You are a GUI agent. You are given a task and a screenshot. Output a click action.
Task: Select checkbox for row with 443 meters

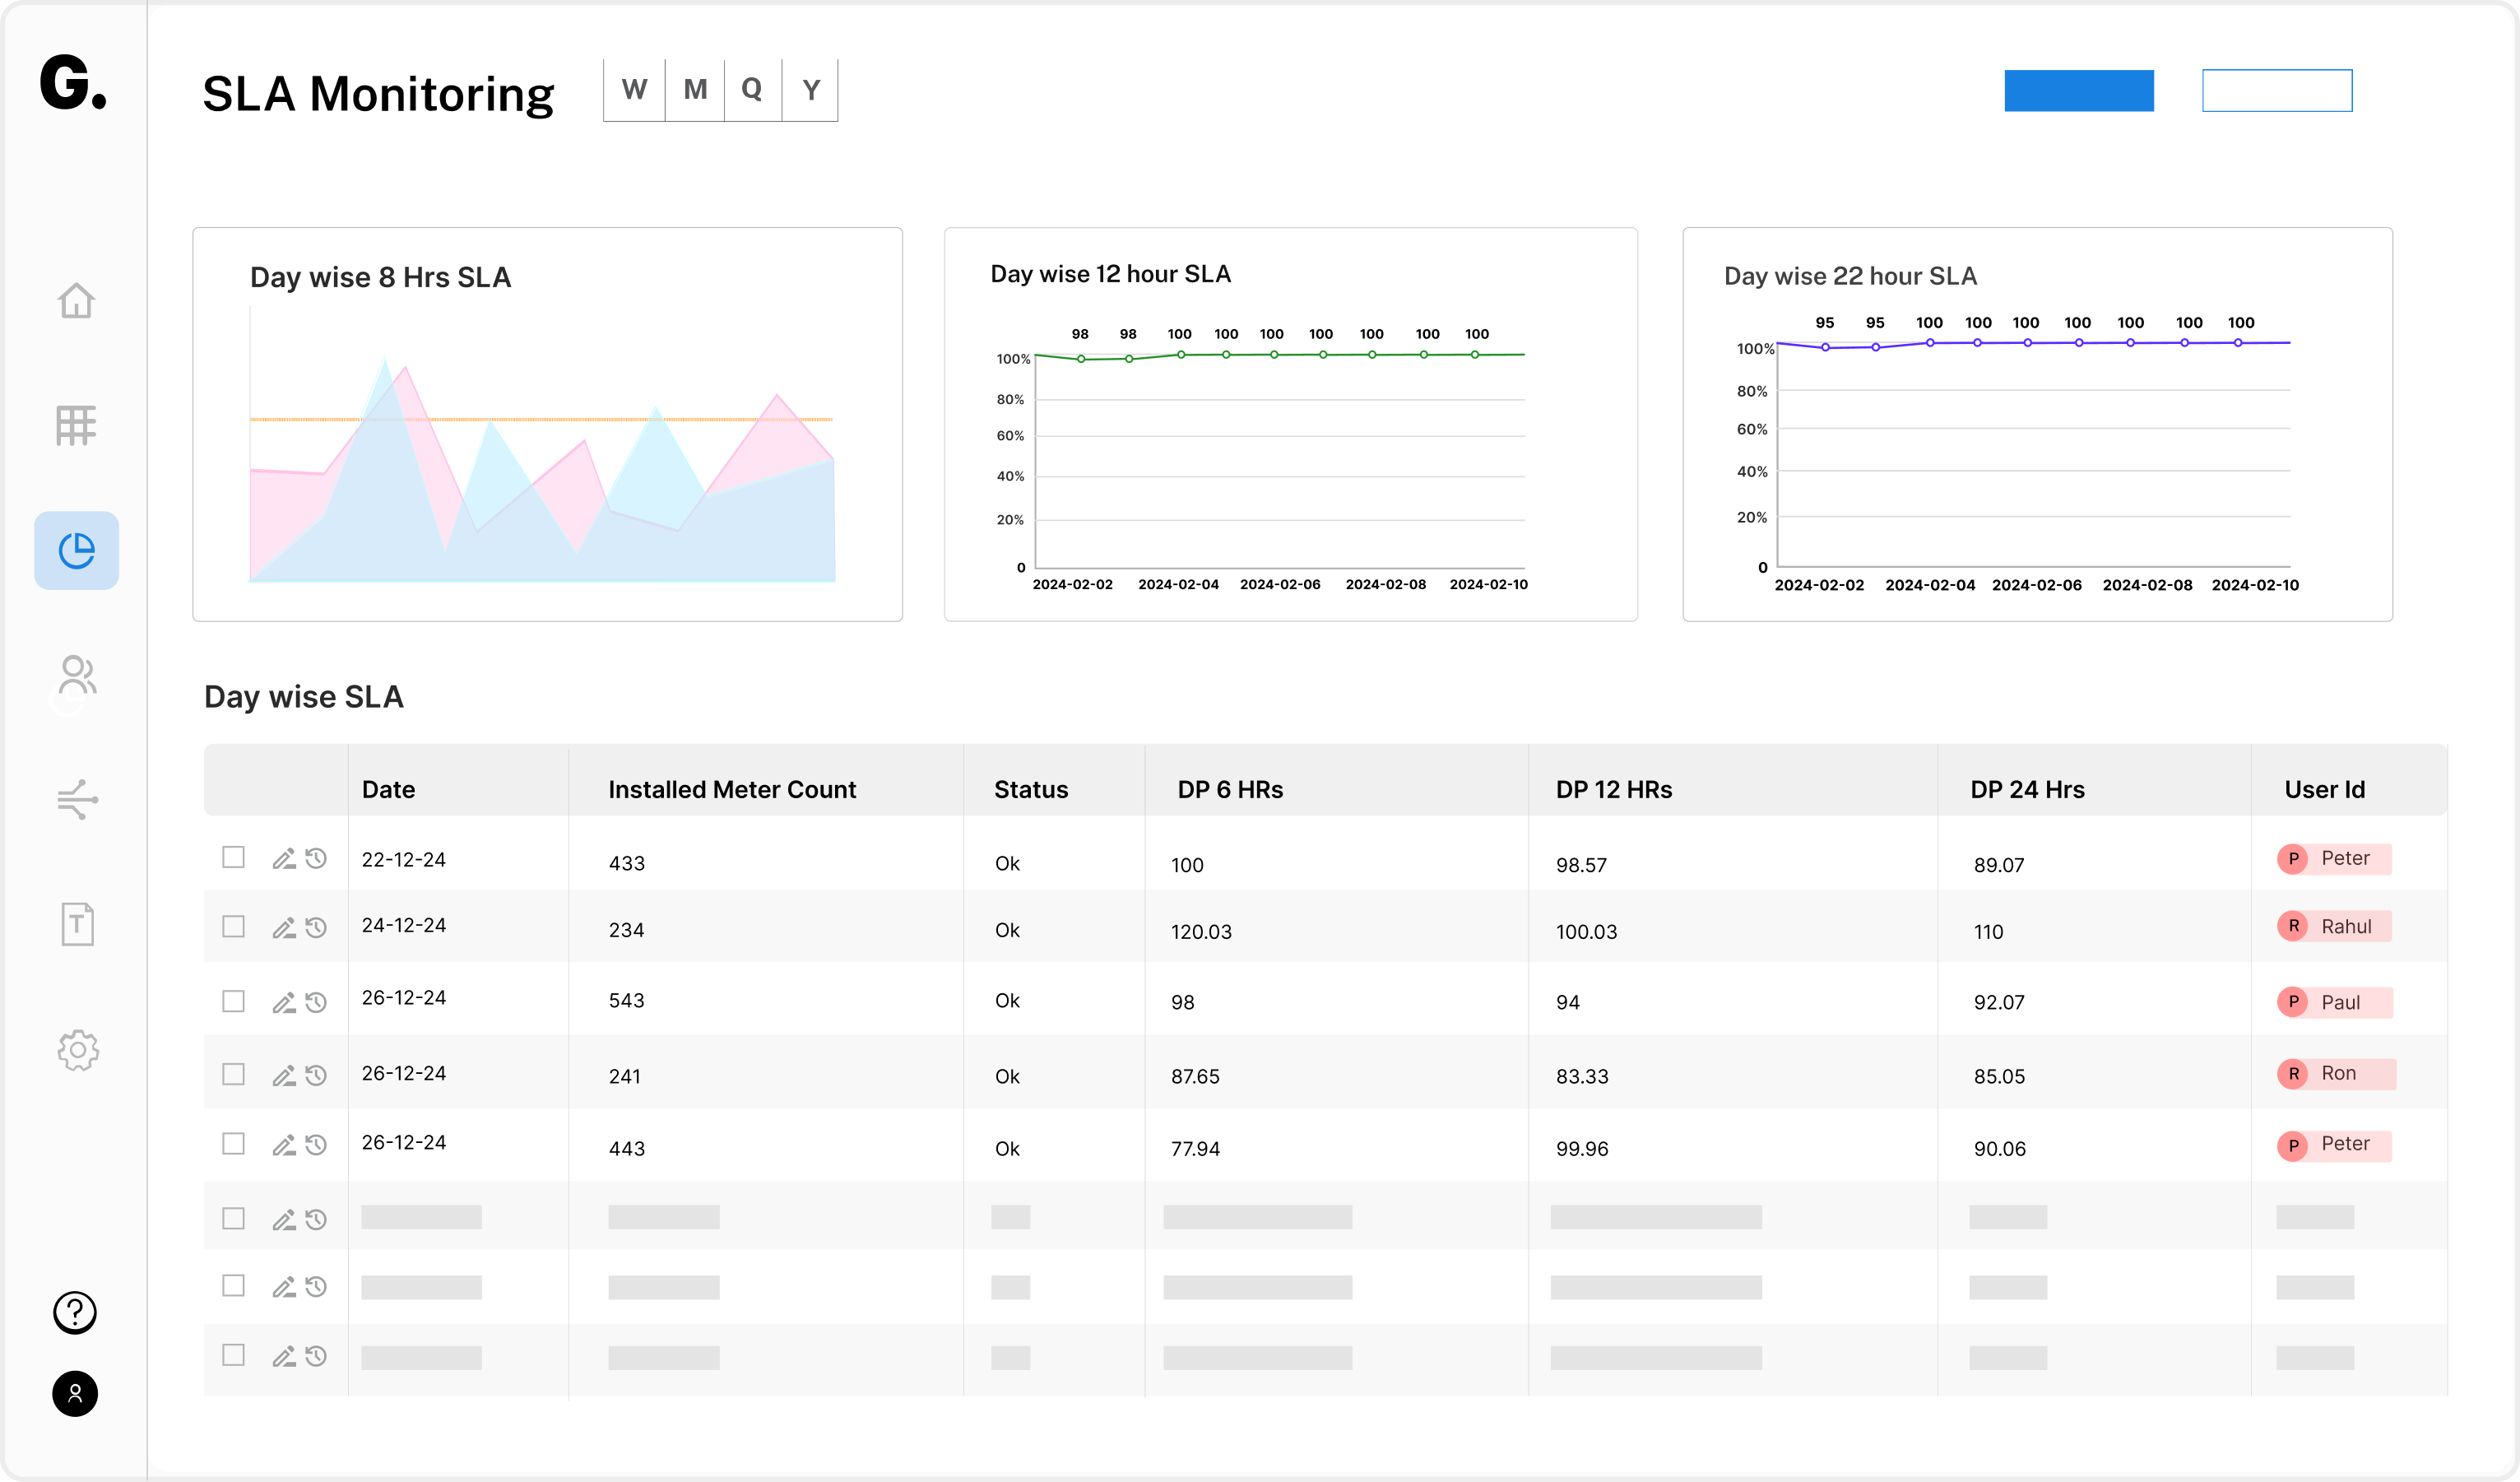pos(233,1143)
